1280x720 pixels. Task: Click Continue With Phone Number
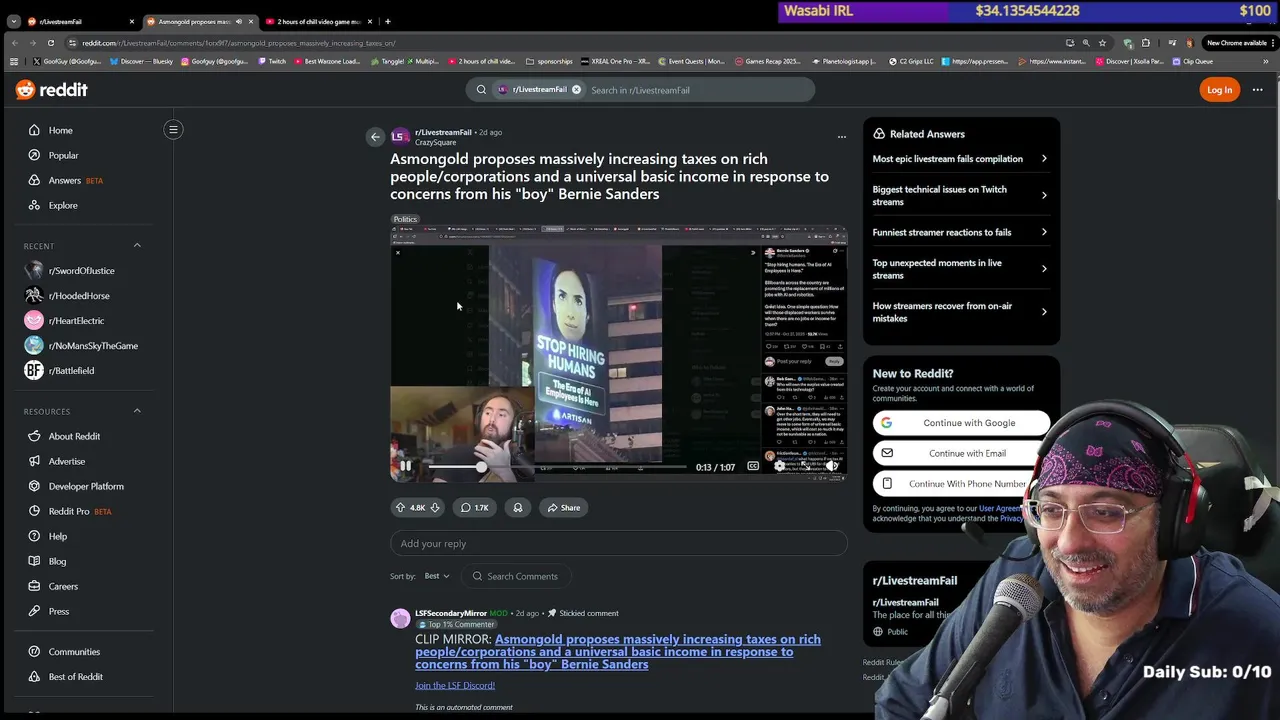pyautogui.click(x=961, y=484)
